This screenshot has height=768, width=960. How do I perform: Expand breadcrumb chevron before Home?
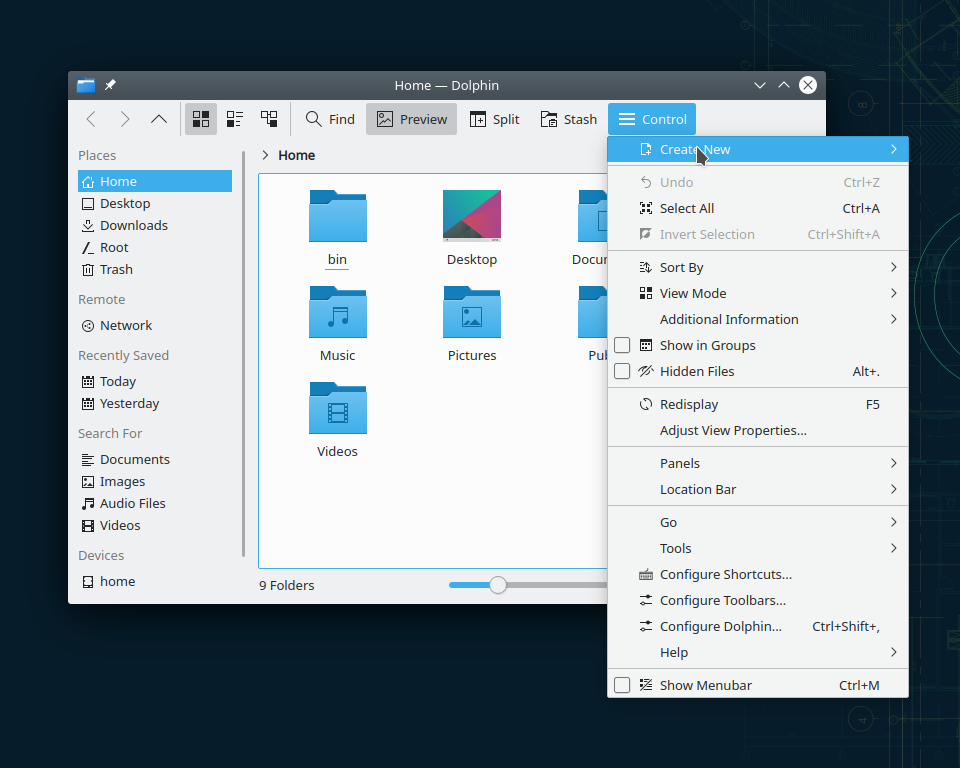click(x=265, y=155)
